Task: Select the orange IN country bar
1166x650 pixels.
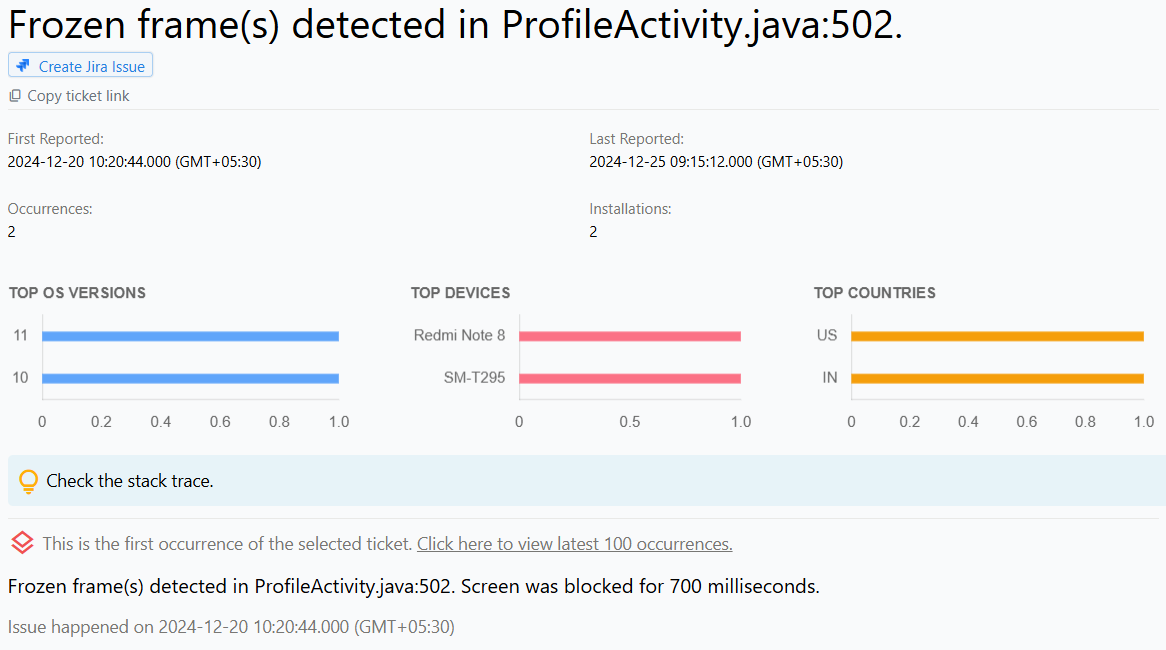Action: (x=997, y=378)
